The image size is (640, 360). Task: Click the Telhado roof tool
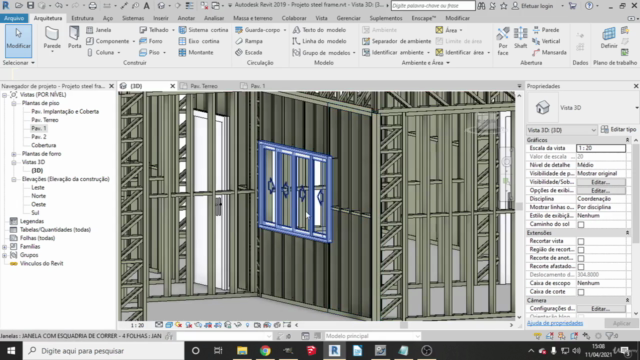tap(154, 30)
